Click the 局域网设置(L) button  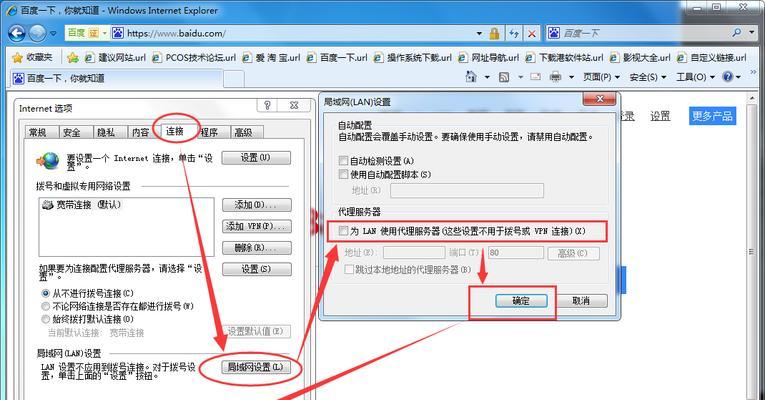pos(256,367)
